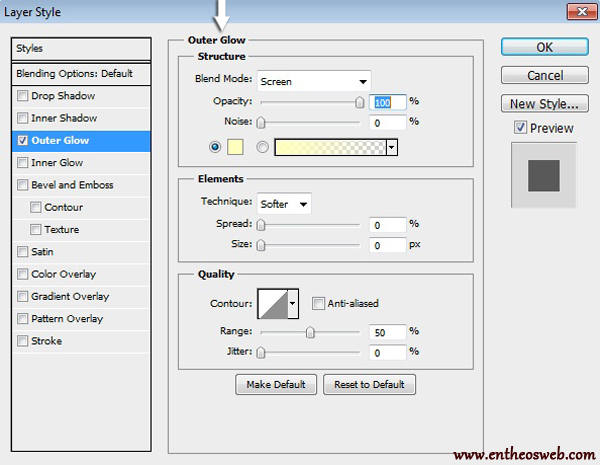Open the Contour picker dropdown arrow
The image size is (600, 465).
[x=293, y=303]
